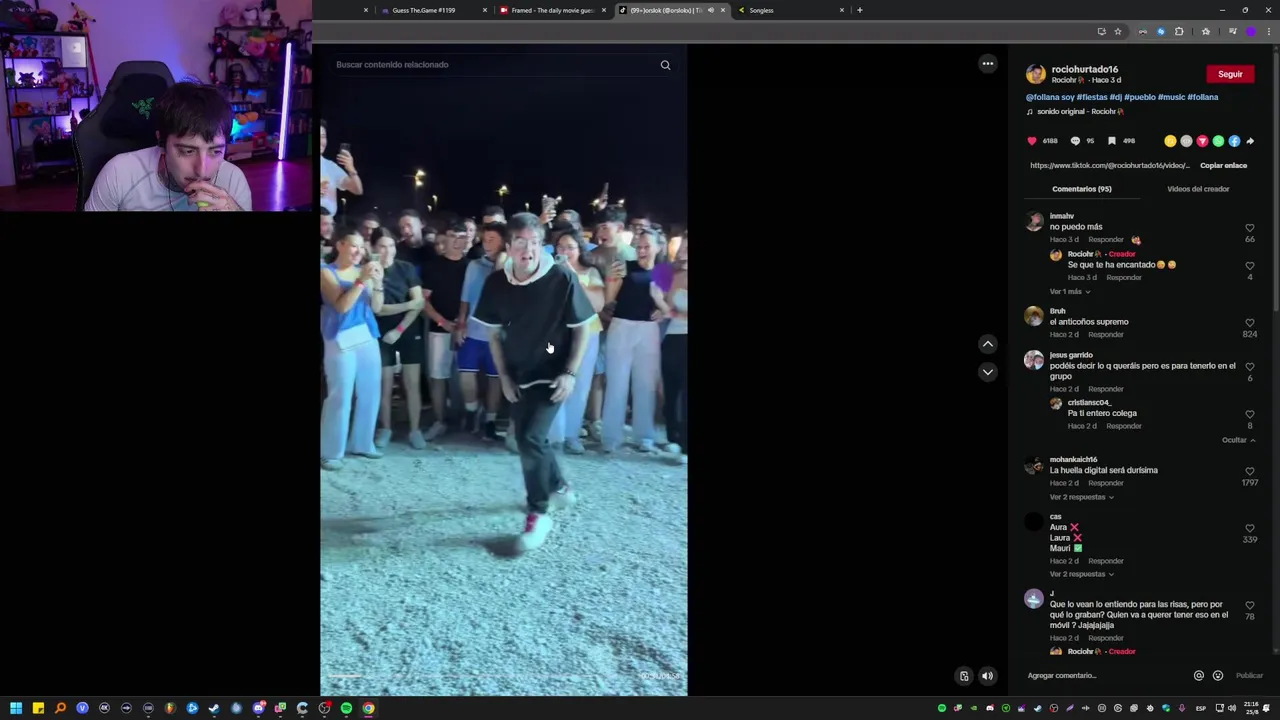Open rociohurtado16 profile name
1280x720 pixels.
[x=1084, y=69]
